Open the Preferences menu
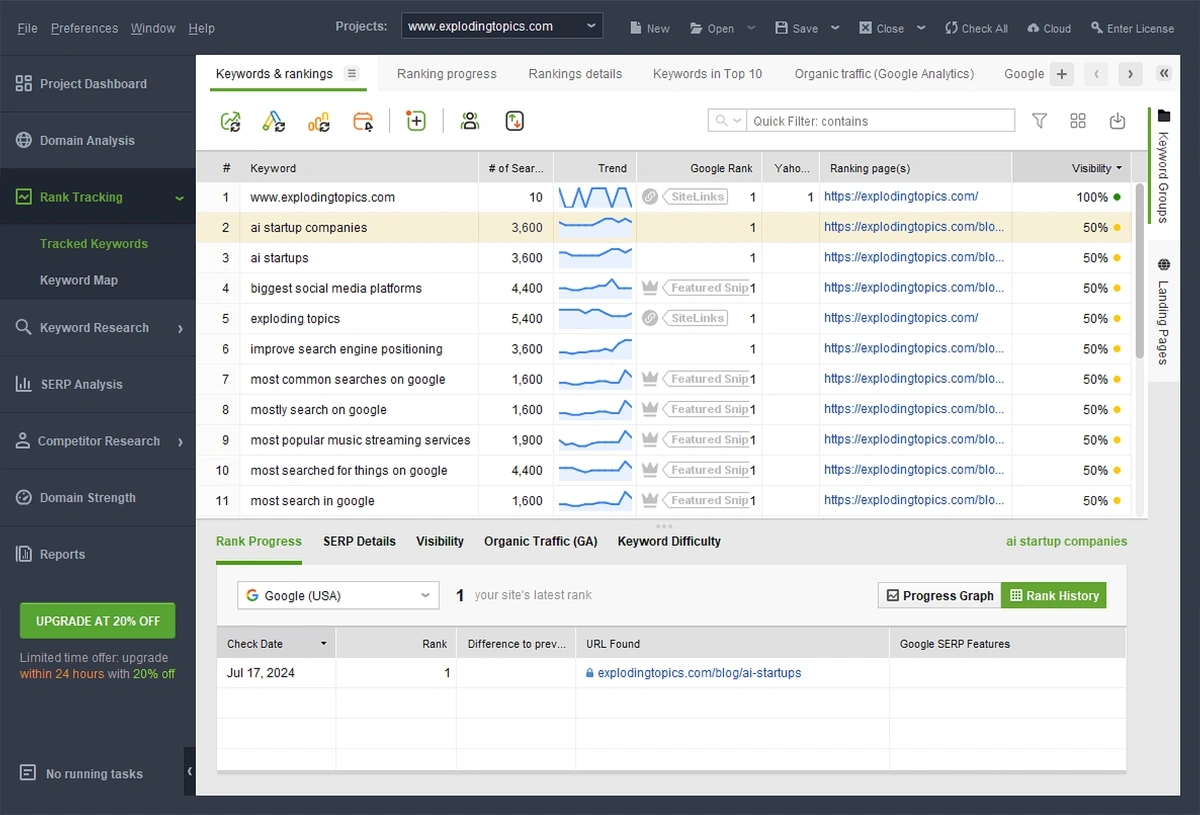This screenshot has height=815, width=1200. 84,28
